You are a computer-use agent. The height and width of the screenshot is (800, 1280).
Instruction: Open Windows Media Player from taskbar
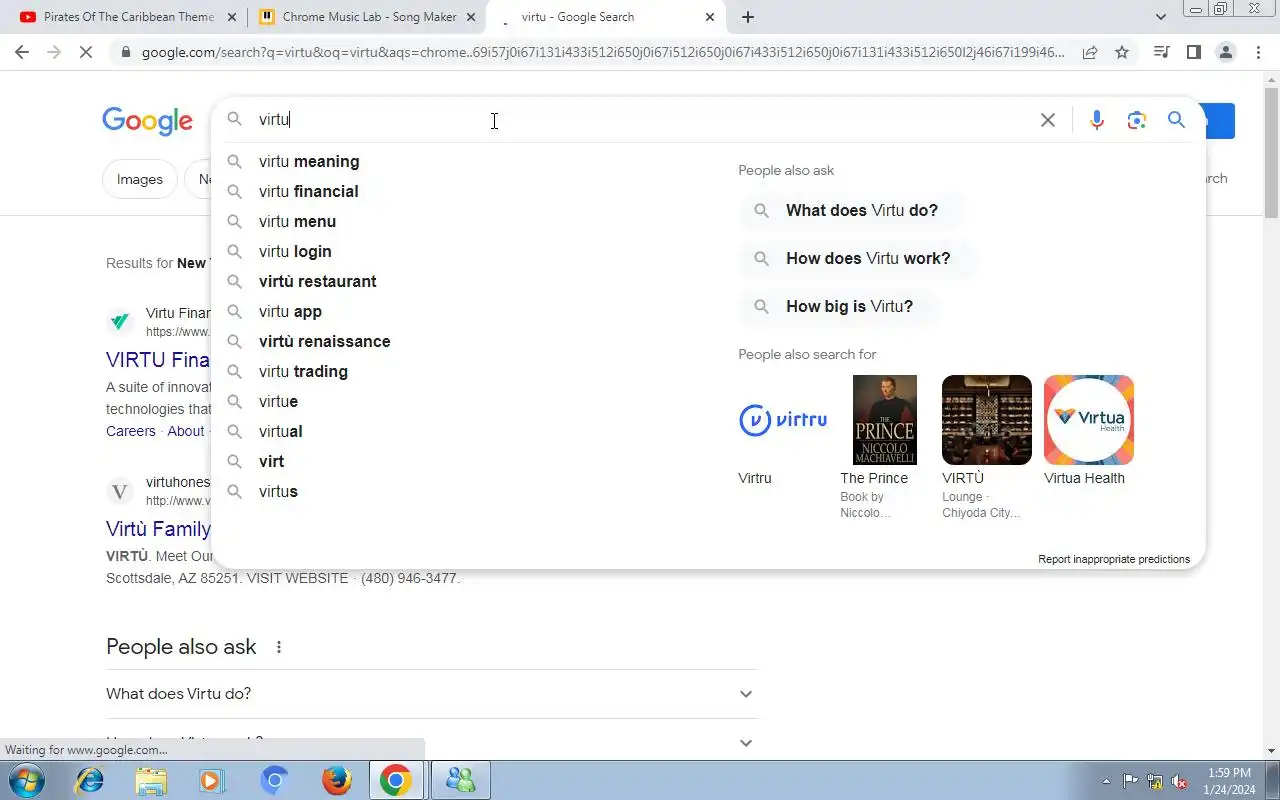pyautogui.click(x=212, y=780)
